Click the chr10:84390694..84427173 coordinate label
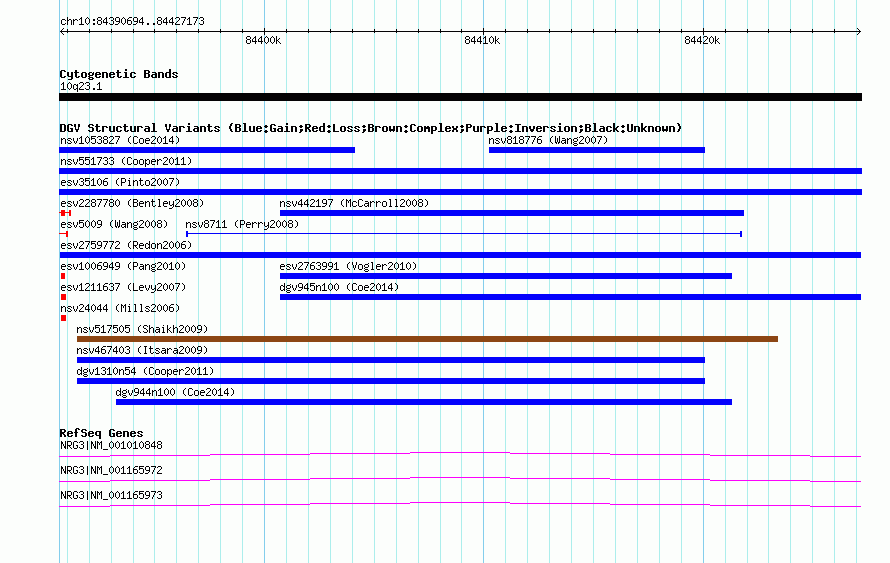890x563 pixels. point(132,22)
